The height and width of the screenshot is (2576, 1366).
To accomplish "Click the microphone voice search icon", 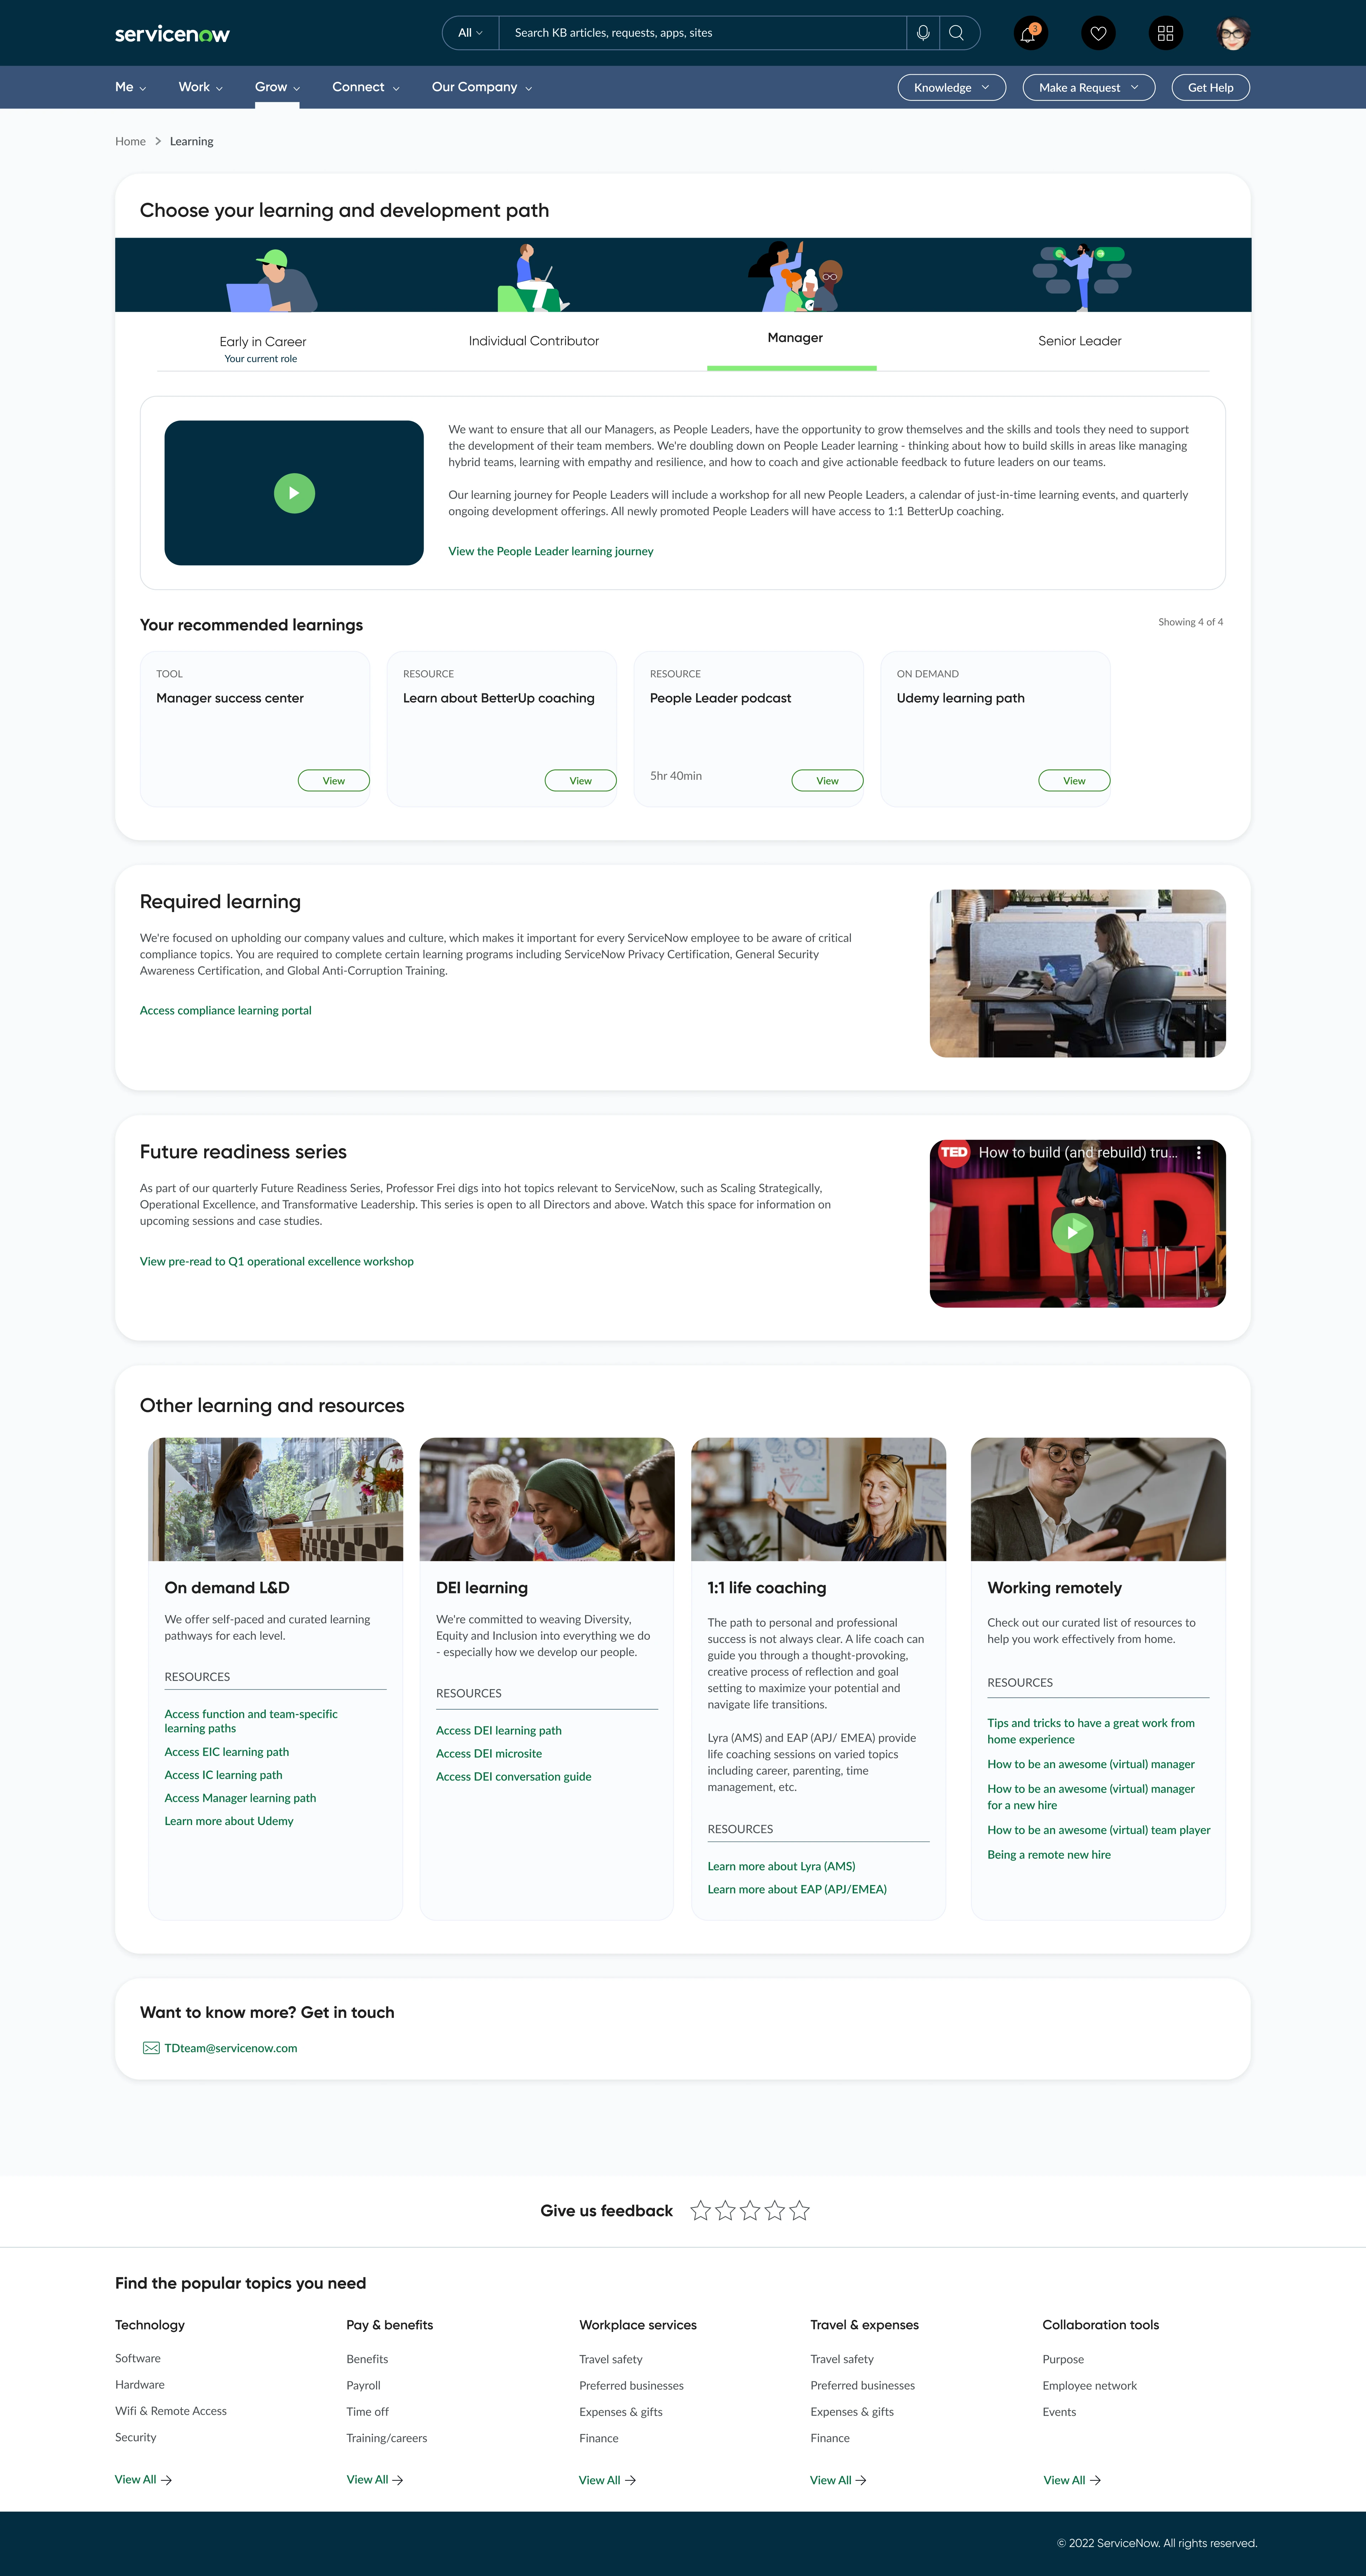I will pos(923,33).
